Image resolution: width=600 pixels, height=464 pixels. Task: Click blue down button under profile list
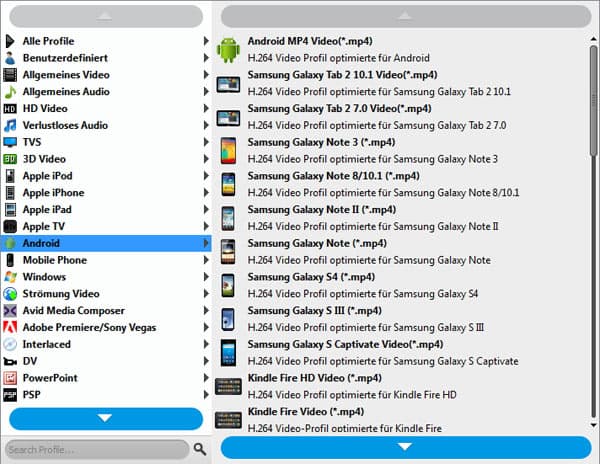coord(406,447)
